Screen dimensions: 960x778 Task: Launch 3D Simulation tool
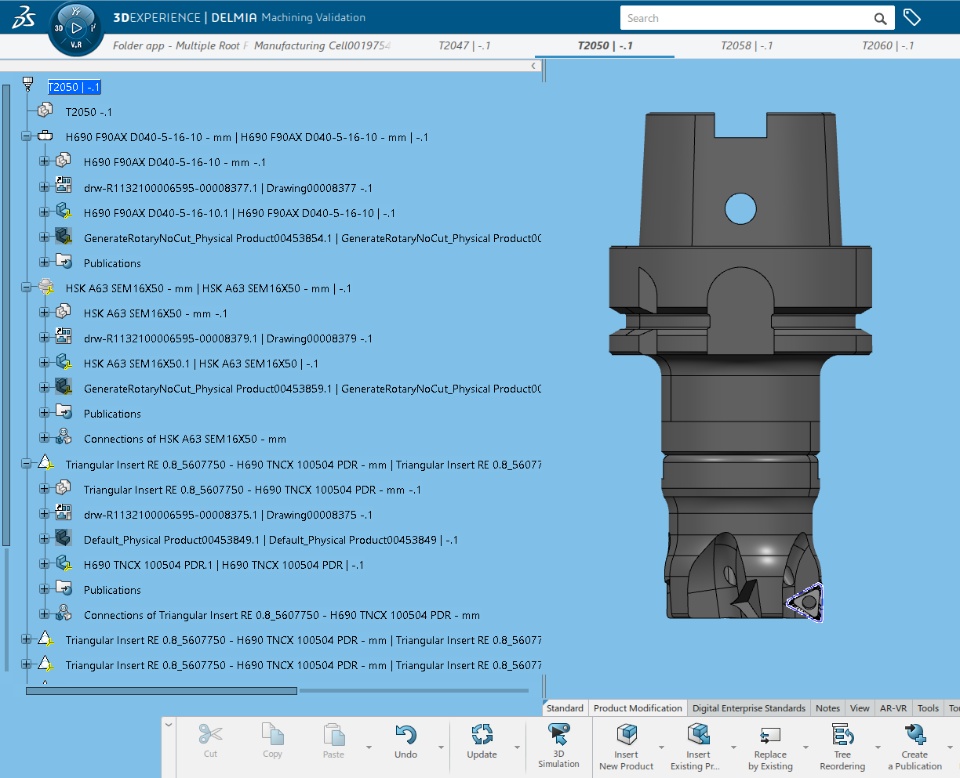pos(558,733)
